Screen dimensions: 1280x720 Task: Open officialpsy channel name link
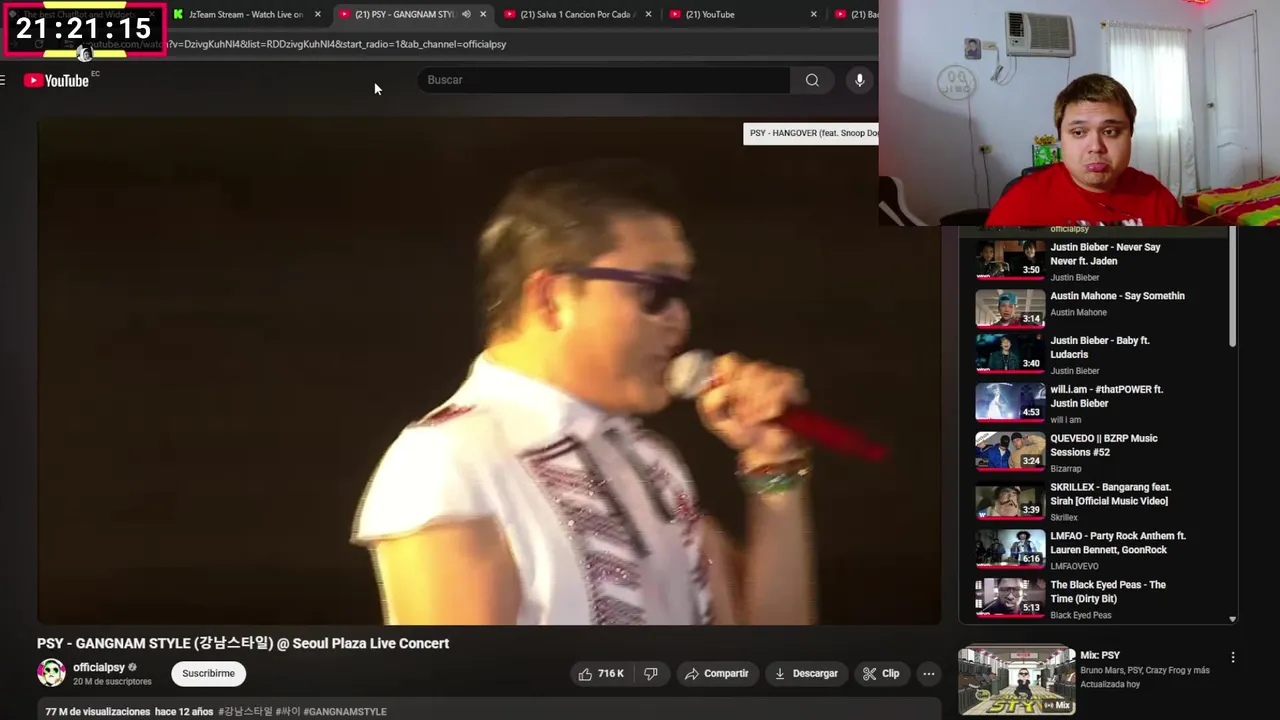pos(99,667)
